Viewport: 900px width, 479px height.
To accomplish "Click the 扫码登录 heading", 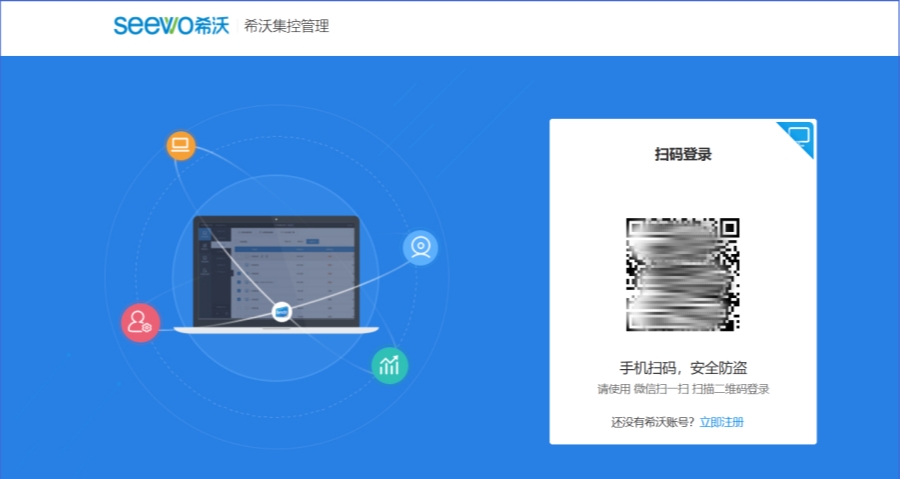I will pyautogui.click(x=683, y=154).
